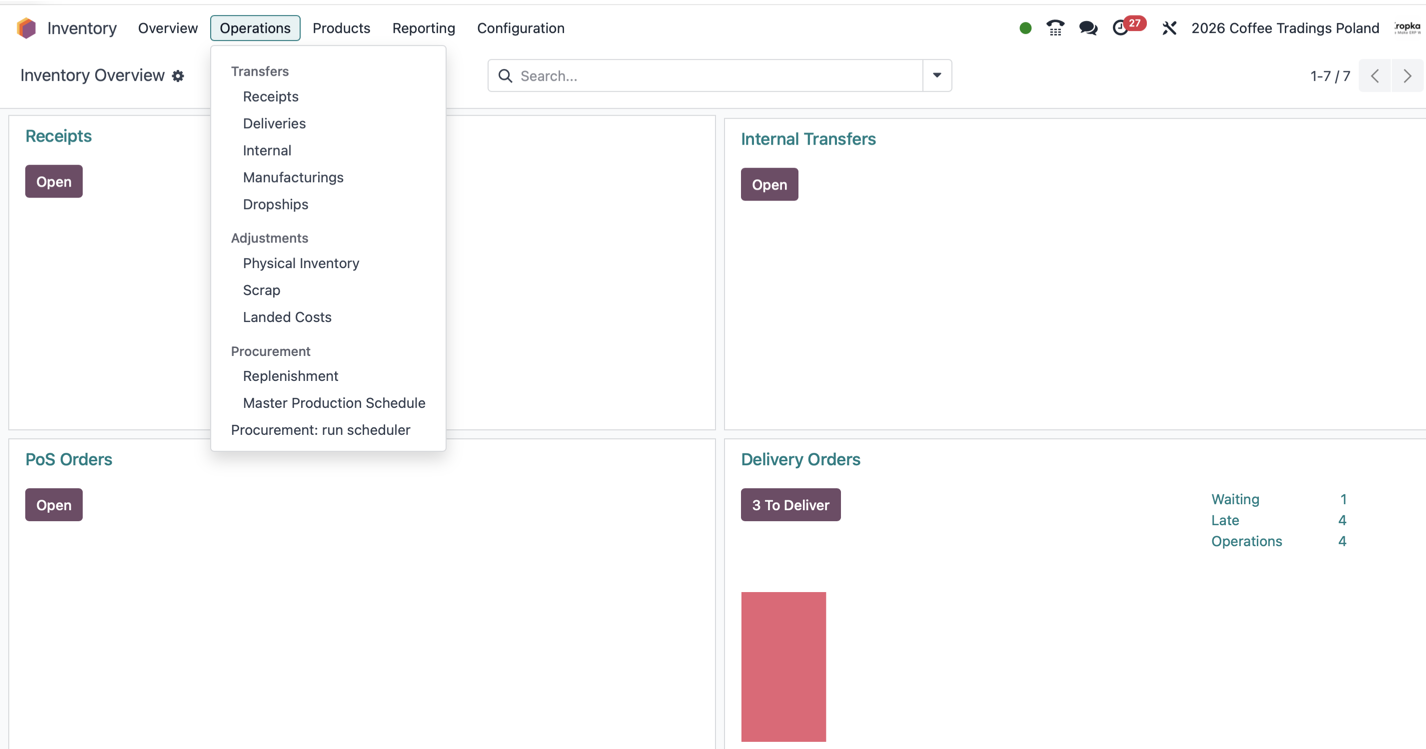Open activities clock with 27 badge
The height and width of the screenshot is (749, 1426).
pyautogui.click(x=1127, y=26)
